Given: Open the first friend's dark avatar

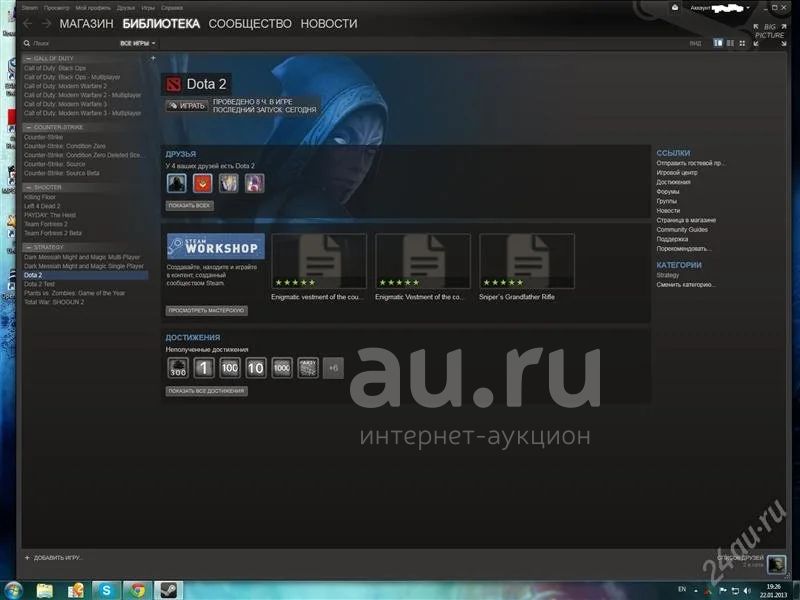Looking at the screenshot, I should [x=177, y=183].
